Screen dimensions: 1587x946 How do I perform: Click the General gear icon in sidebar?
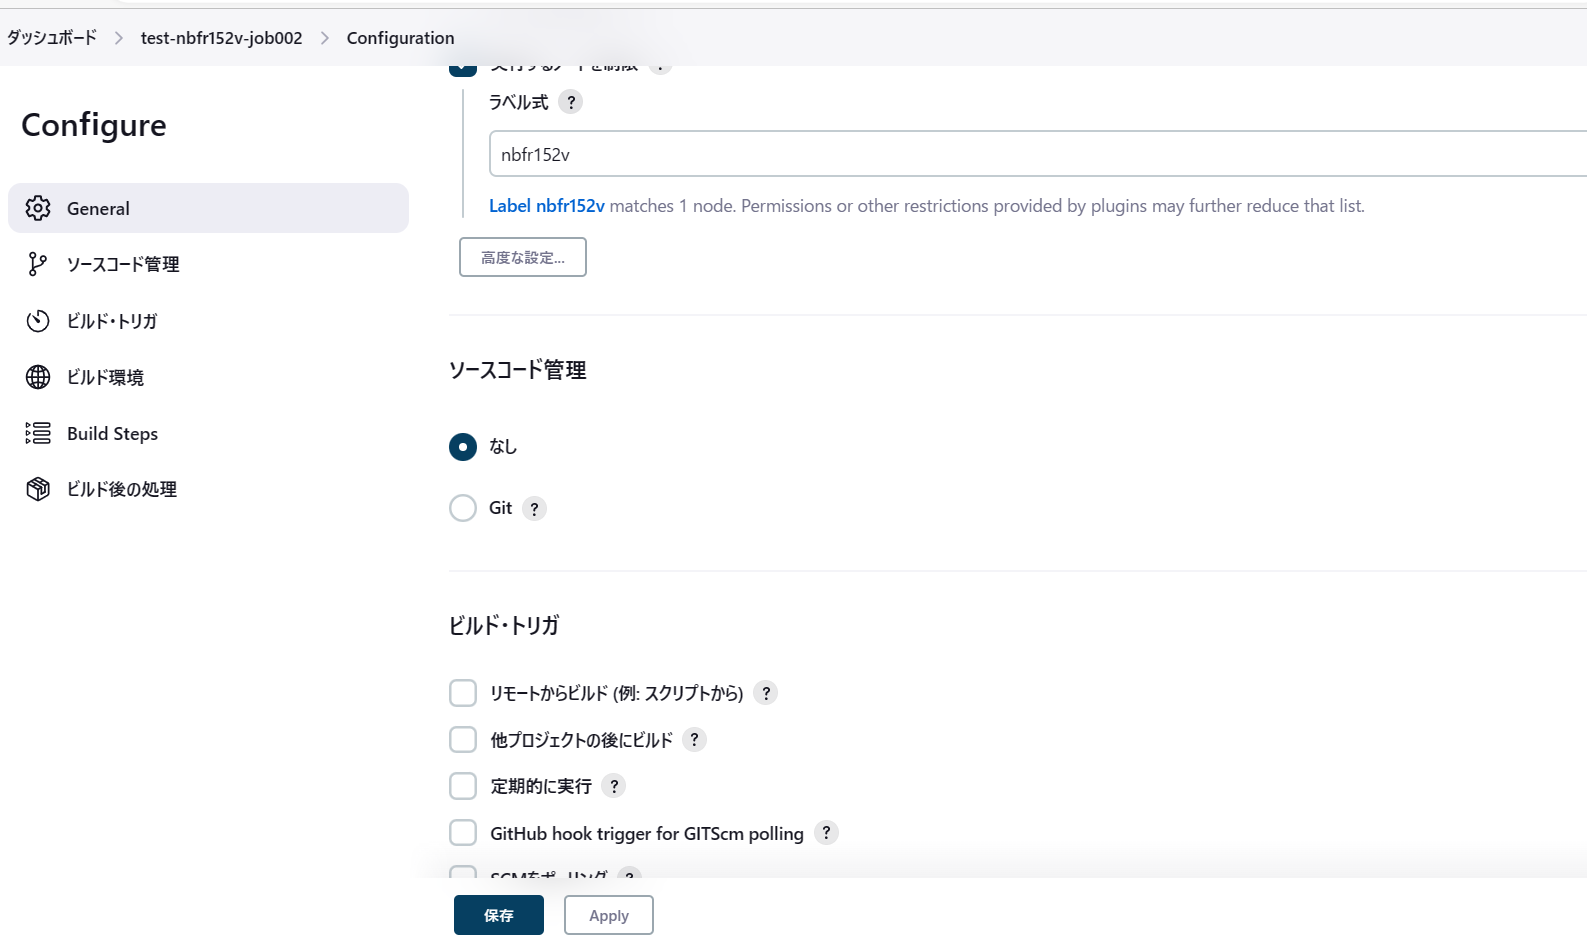click(38, 208)
